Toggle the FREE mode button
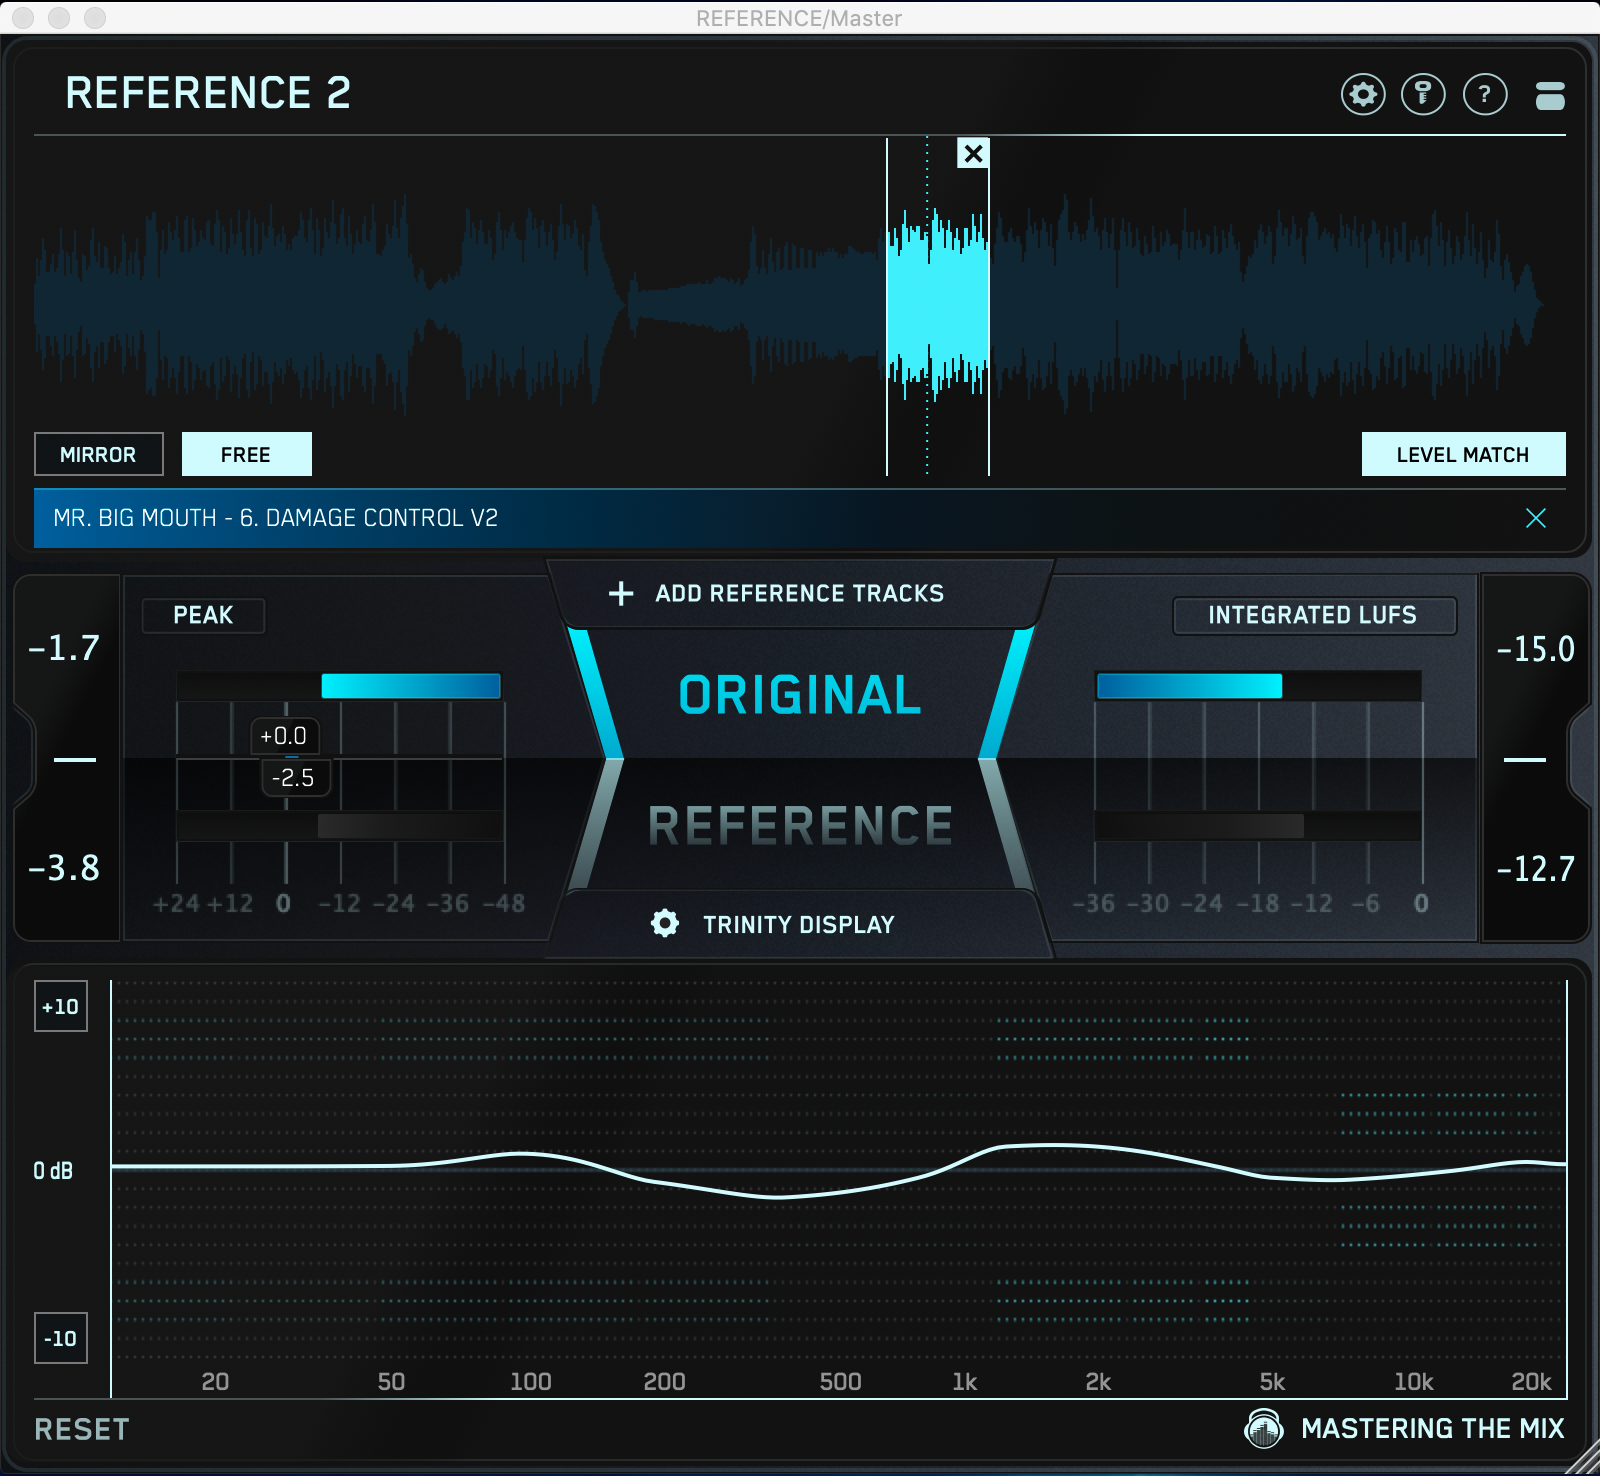 tap(246, 455)
